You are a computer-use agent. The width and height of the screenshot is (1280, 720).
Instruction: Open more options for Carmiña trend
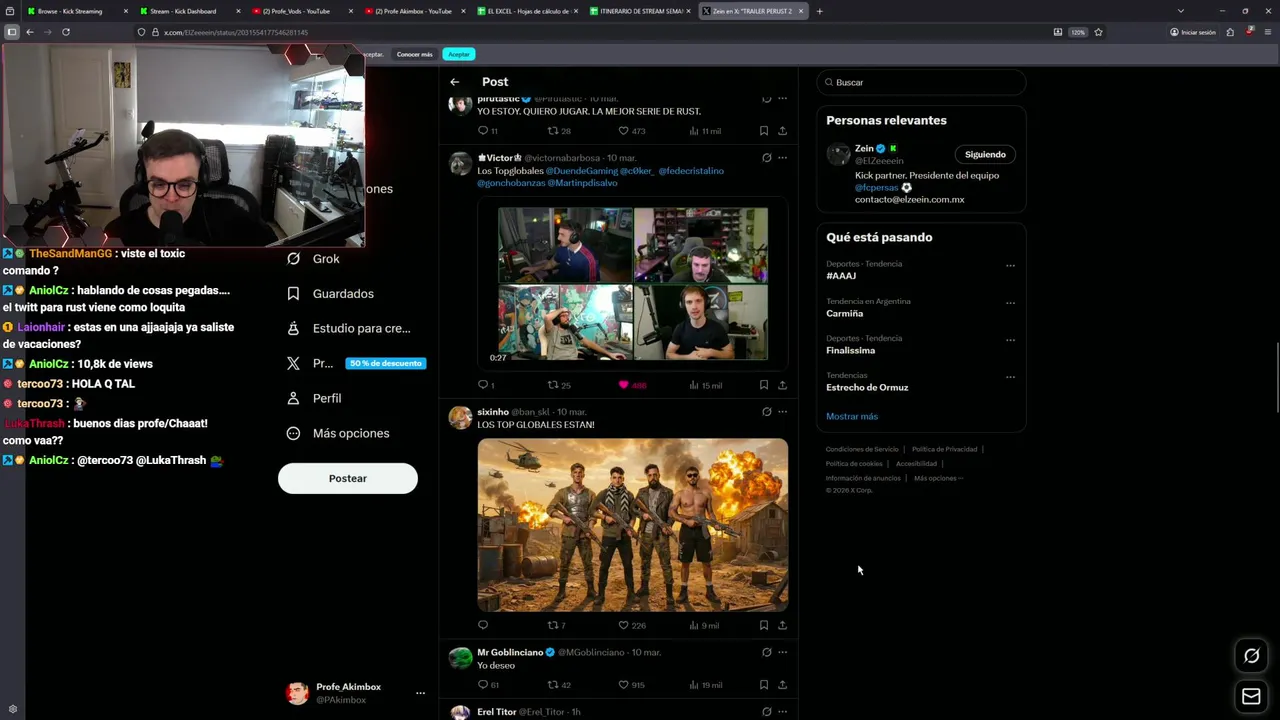[1010, 303]
